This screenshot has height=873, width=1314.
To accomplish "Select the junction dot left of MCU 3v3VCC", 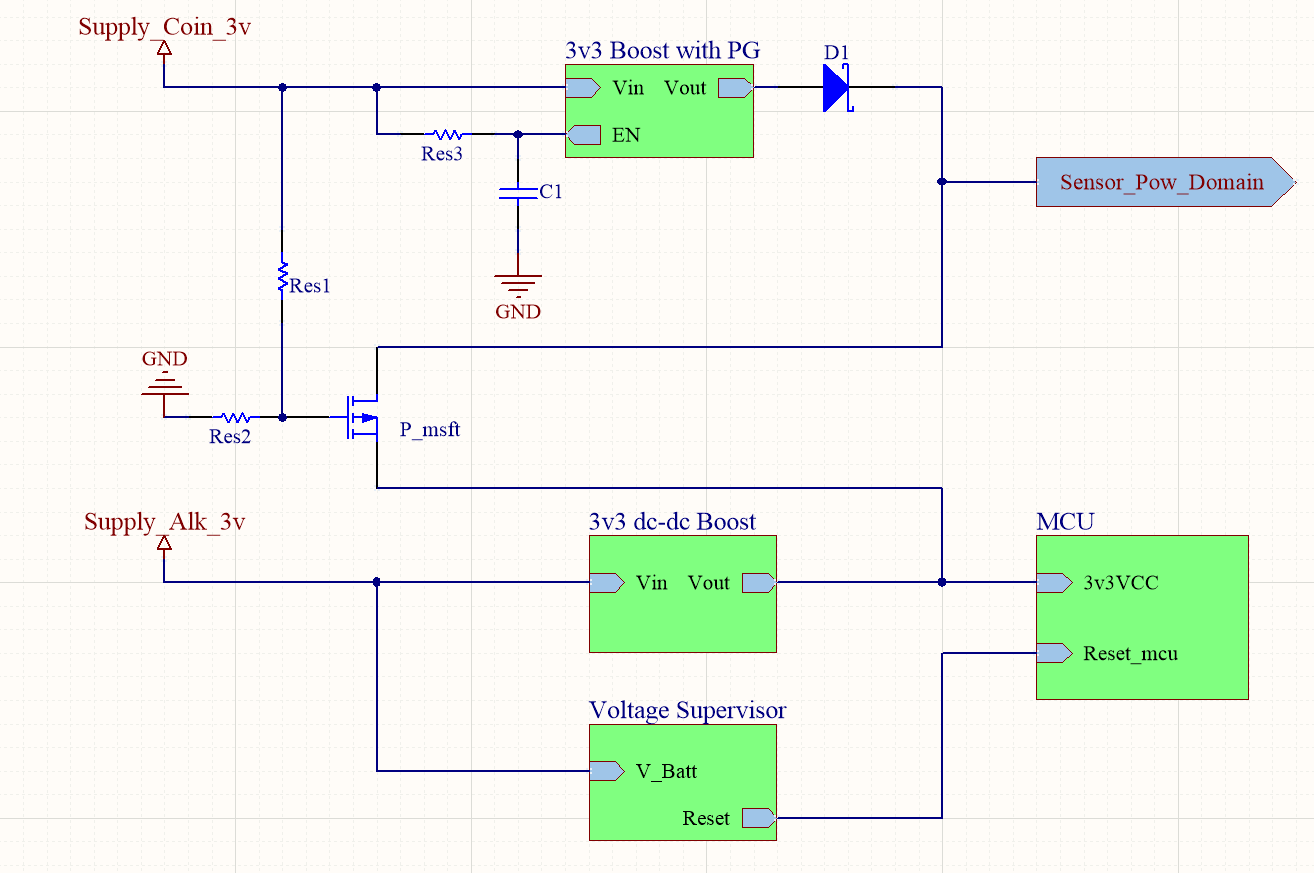I will [x=941, y=582].
